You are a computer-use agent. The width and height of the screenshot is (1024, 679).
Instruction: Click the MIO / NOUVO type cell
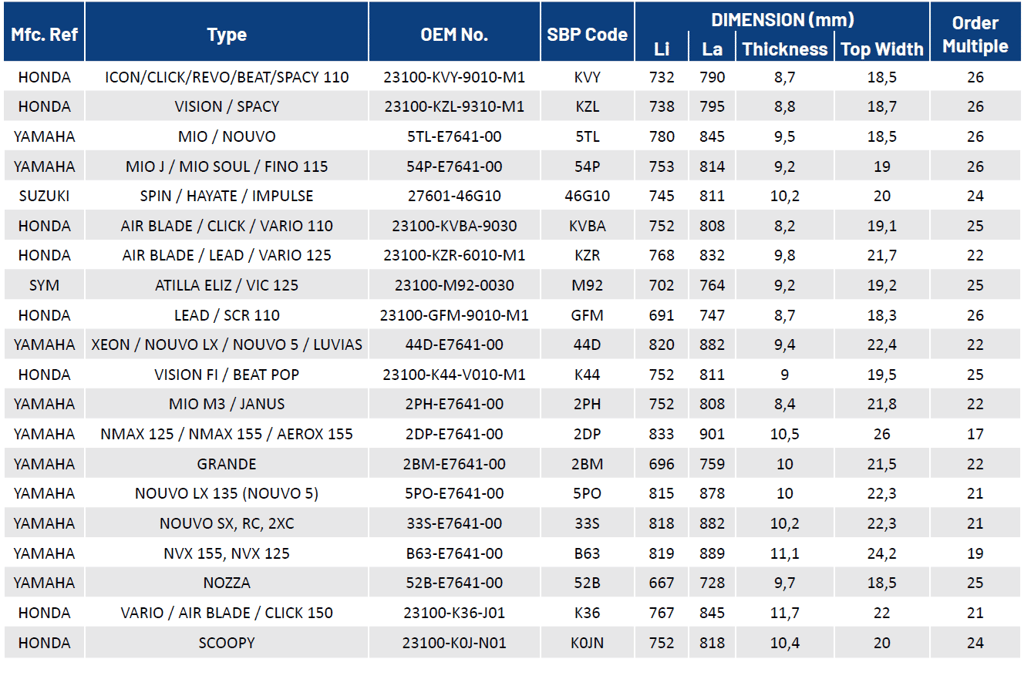click(227, 136)
